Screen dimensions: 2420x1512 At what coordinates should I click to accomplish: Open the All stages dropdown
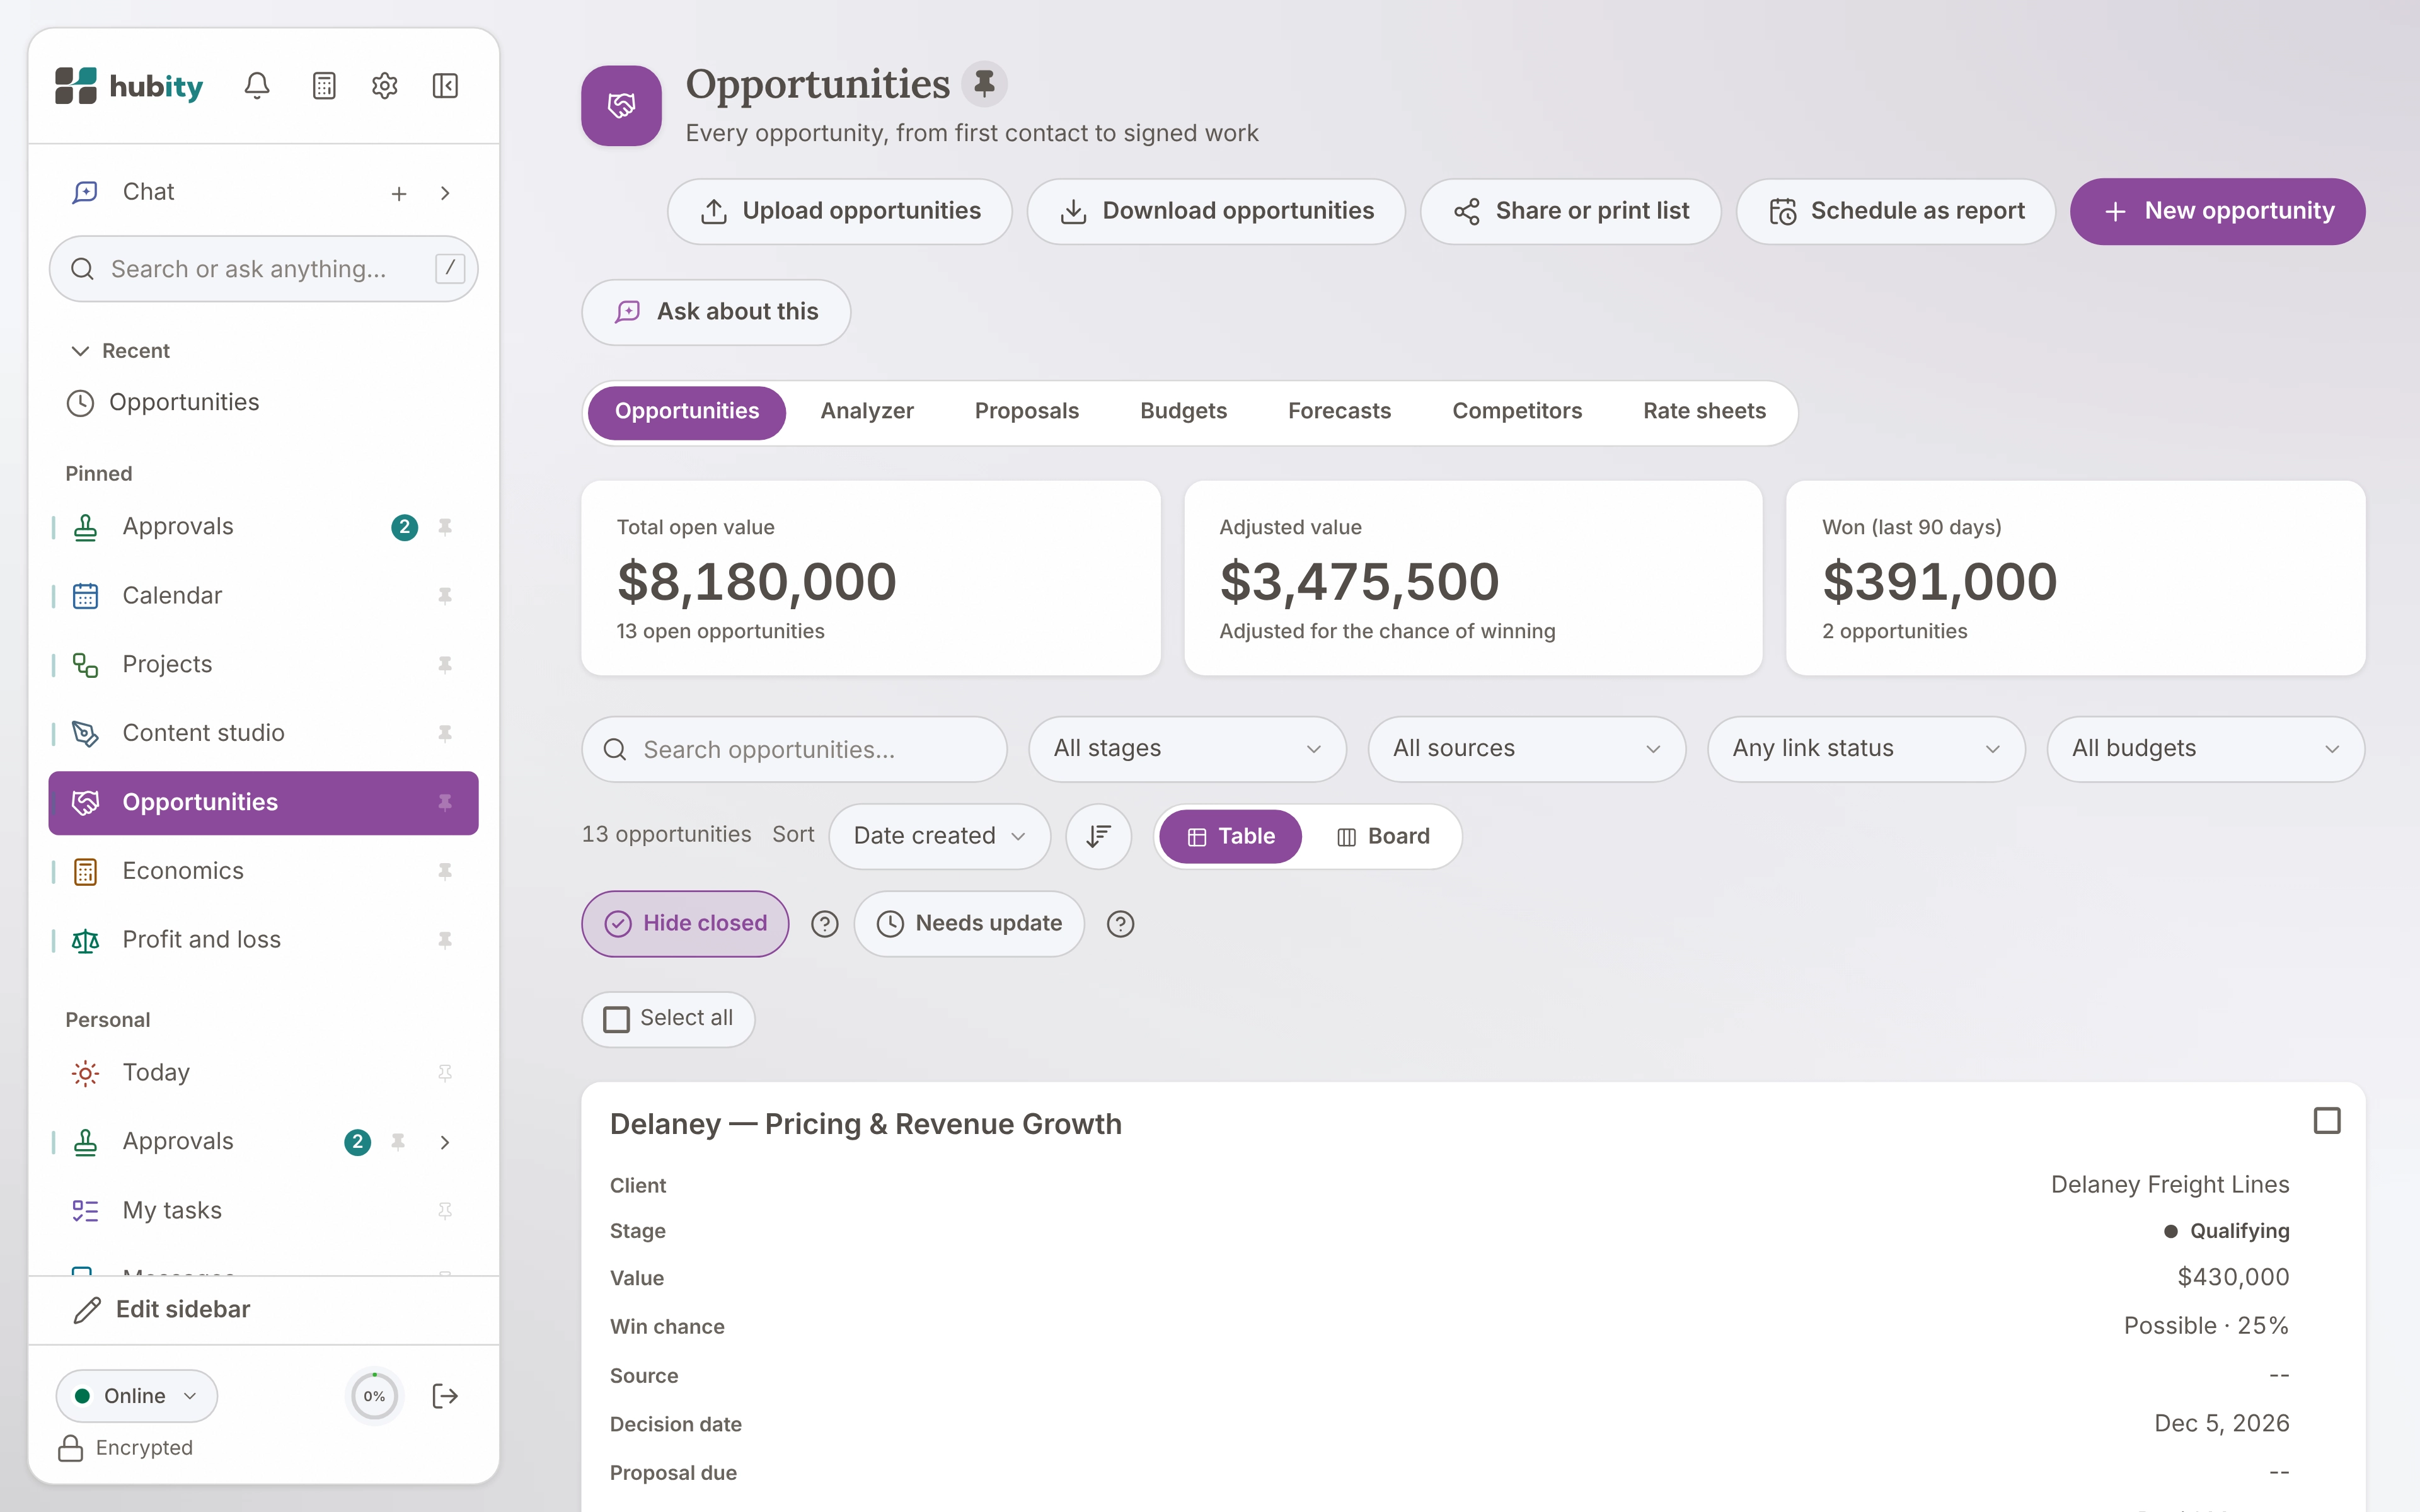pos(1187,749)
